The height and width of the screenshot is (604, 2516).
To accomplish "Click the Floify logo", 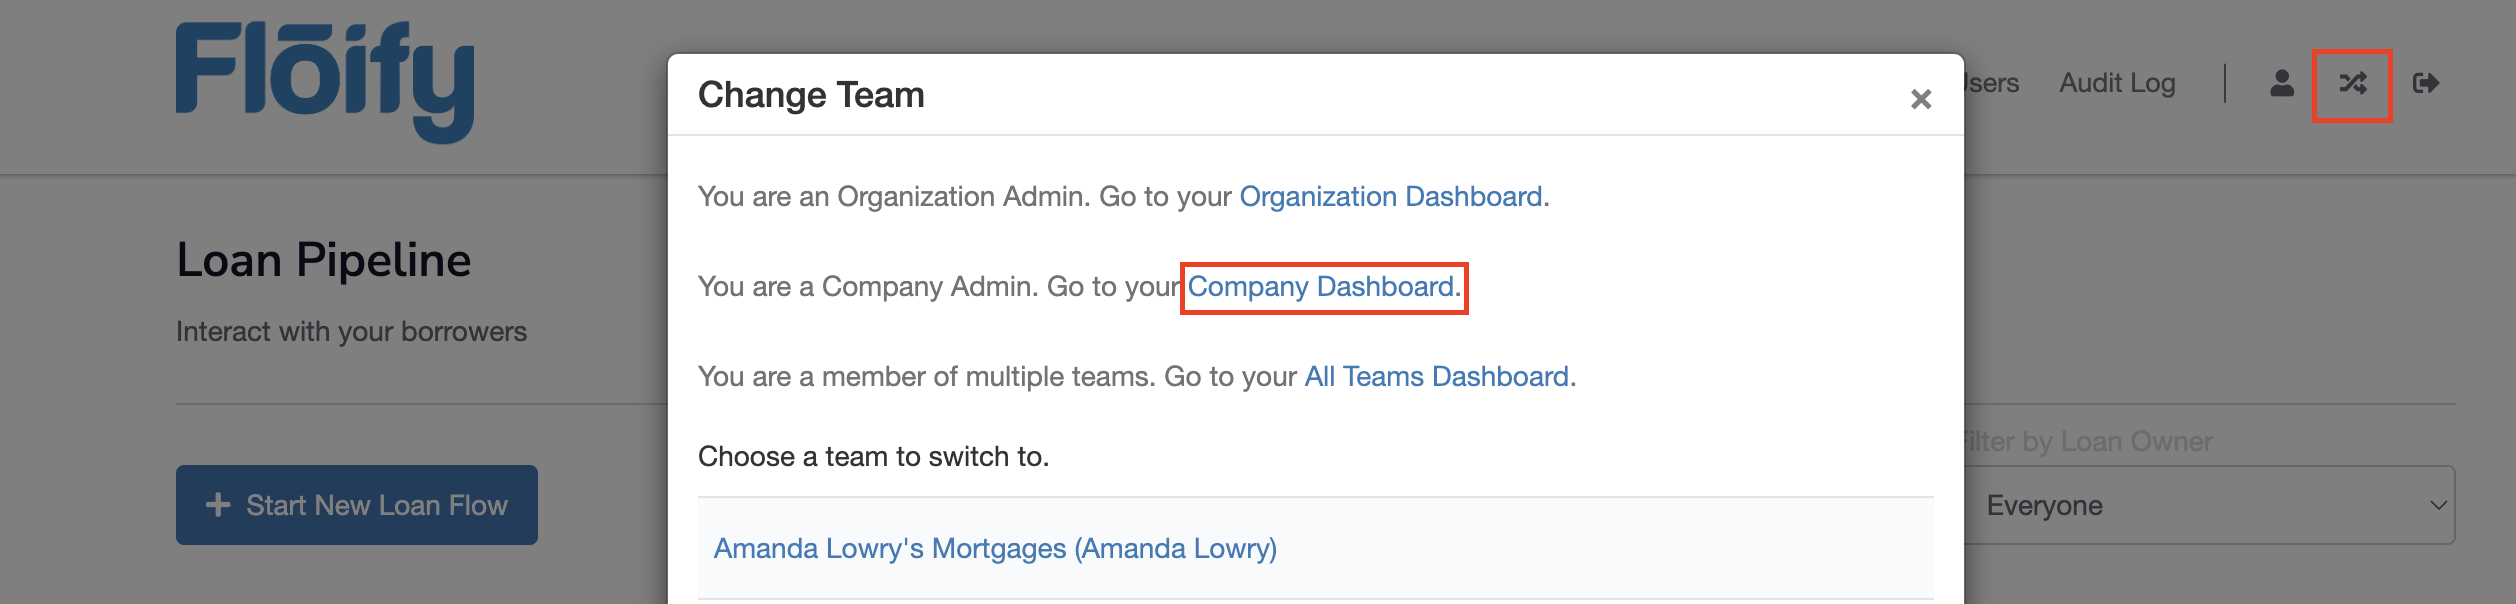I will coord(325,82).
